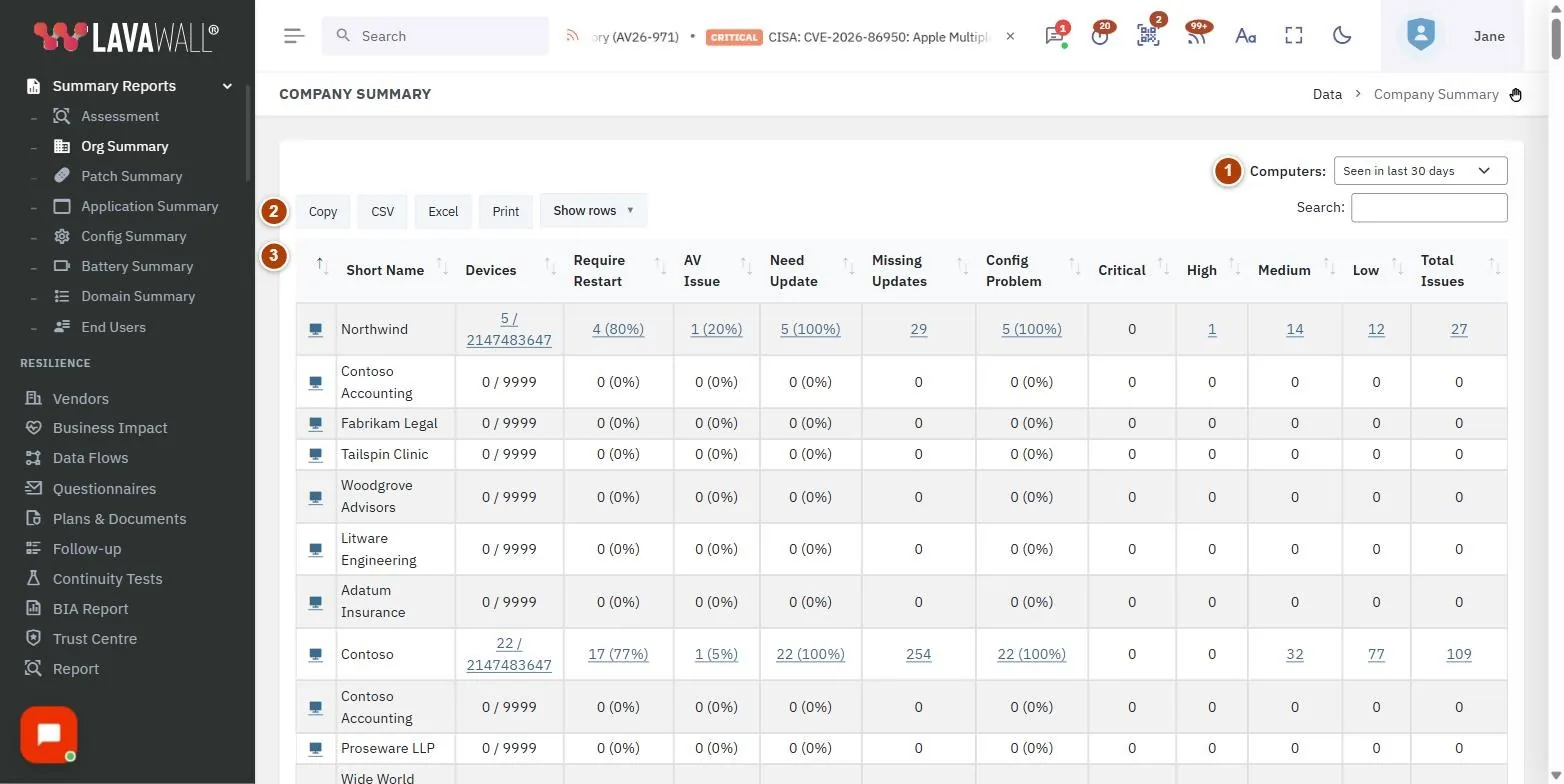Click the computer icon in the Adatum Insurance row
The height and width of the screenshot is (784, 1564).
coord(316,602)
